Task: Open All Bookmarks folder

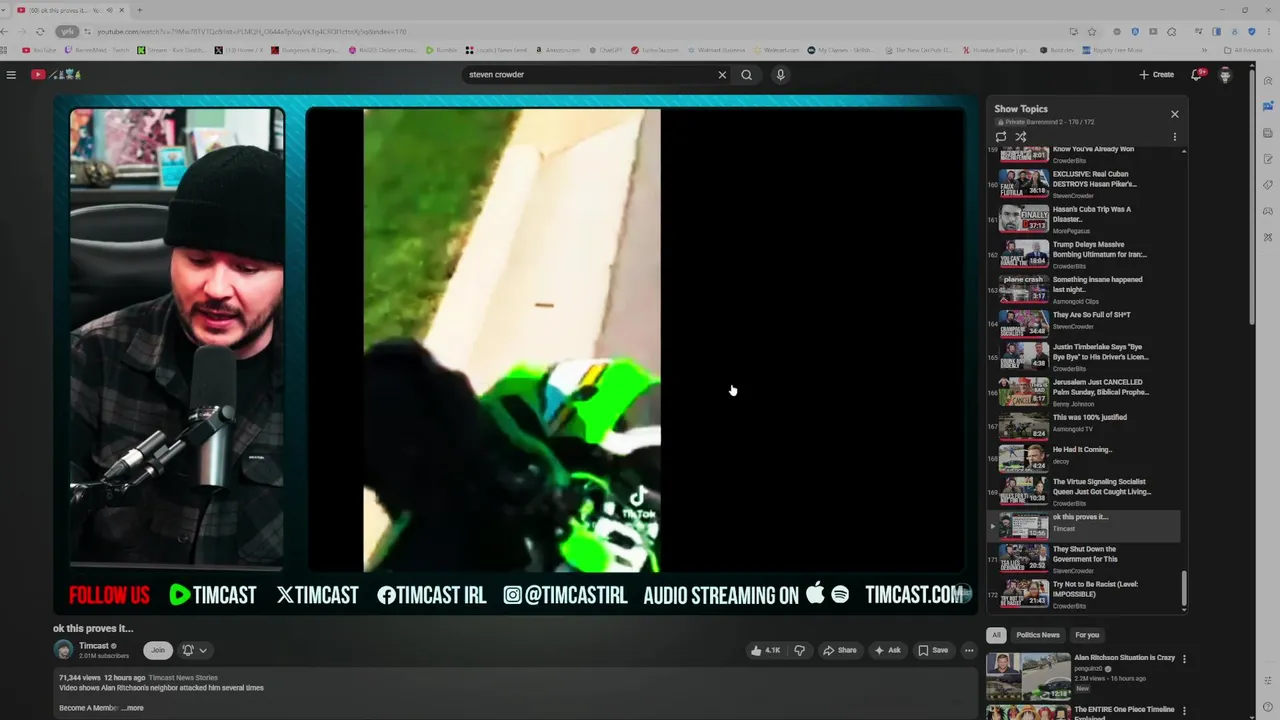Action: (1248, 50)
